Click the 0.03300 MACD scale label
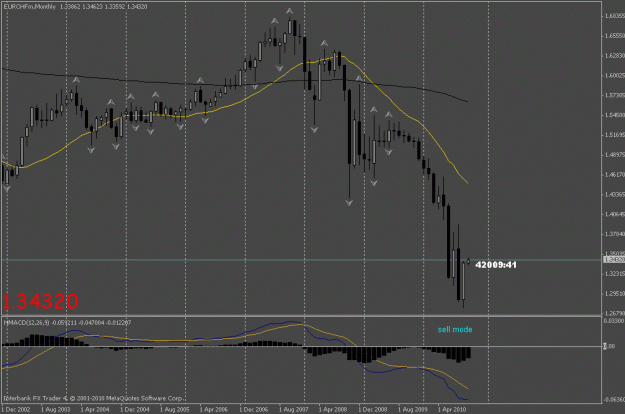This screenshot has height=414, width=625. pyautogui.click(x=614, y=320)
